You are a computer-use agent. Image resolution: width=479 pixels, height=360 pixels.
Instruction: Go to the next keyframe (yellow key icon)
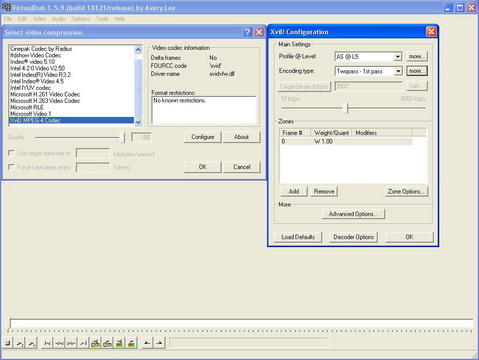pyautogui.click(x=107, y=343)
